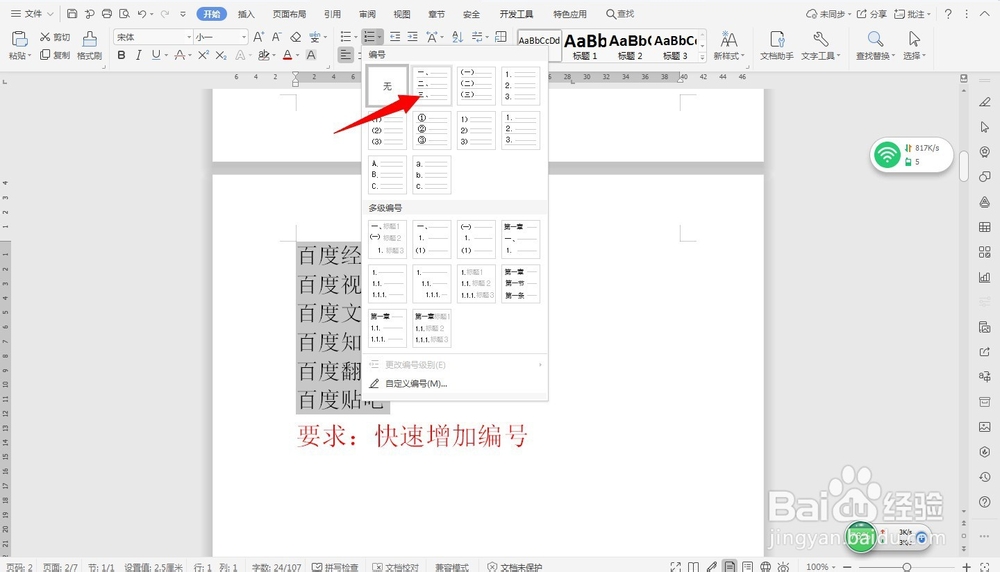The width and height of the screenshot is (1000, 572).
Task: Expand the 选择 dropdown
Action: click(x=914, y=55)
